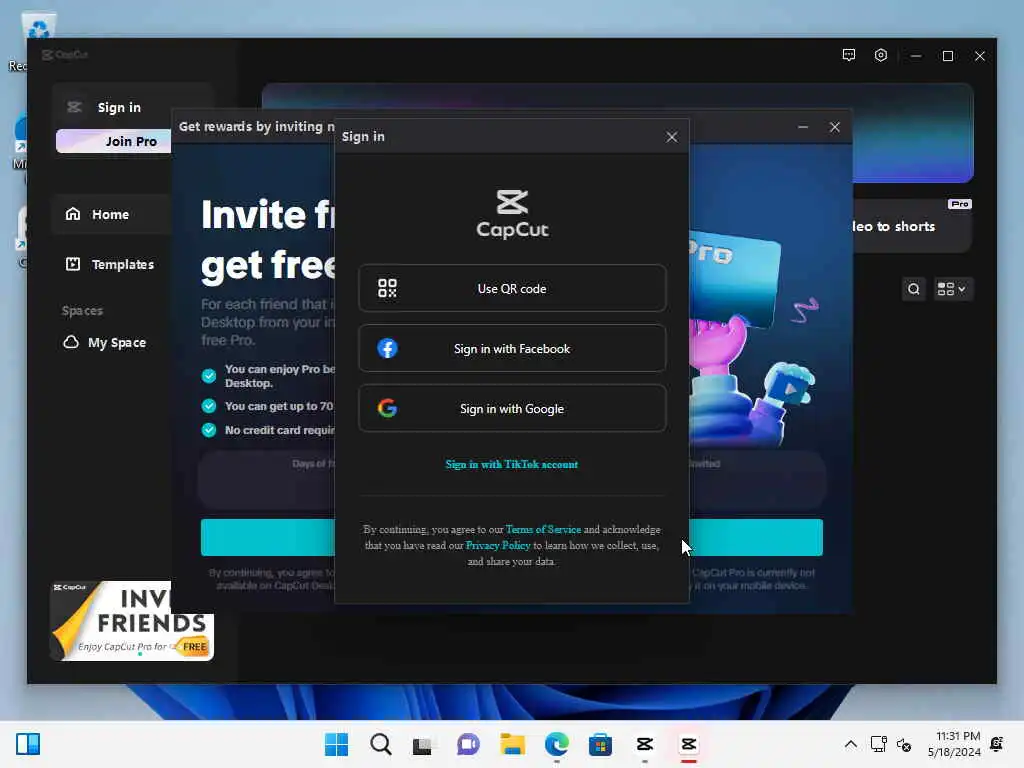Open Home in the CapCut sidebar
1024x768 pixels.
click(x=111, y=214)
